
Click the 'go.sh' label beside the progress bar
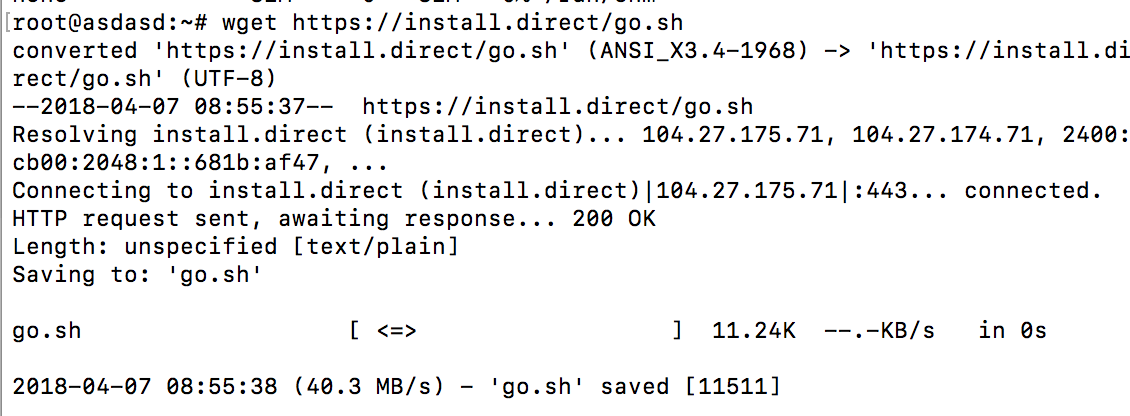click(47, 332)
